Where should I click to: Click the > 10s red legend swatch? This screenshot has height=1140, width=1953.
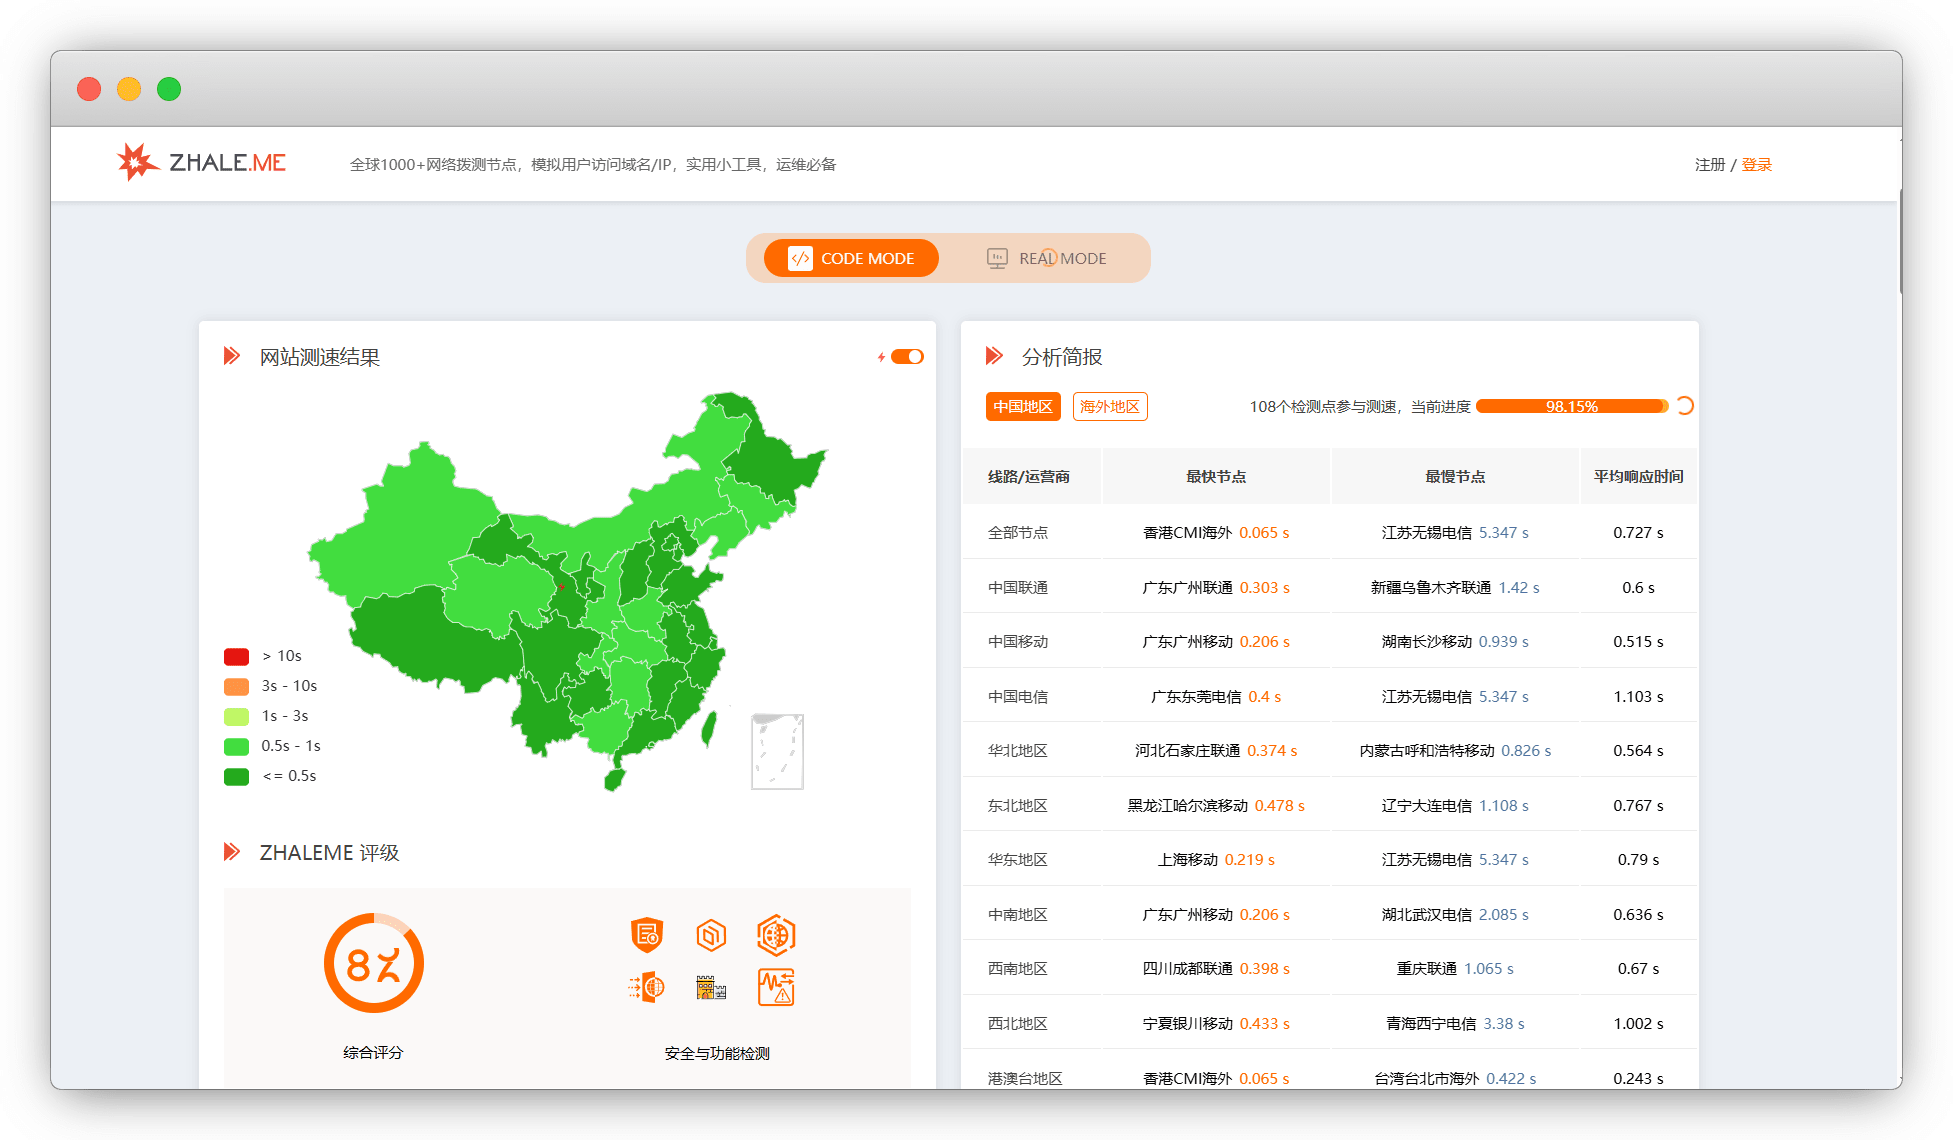236,656
